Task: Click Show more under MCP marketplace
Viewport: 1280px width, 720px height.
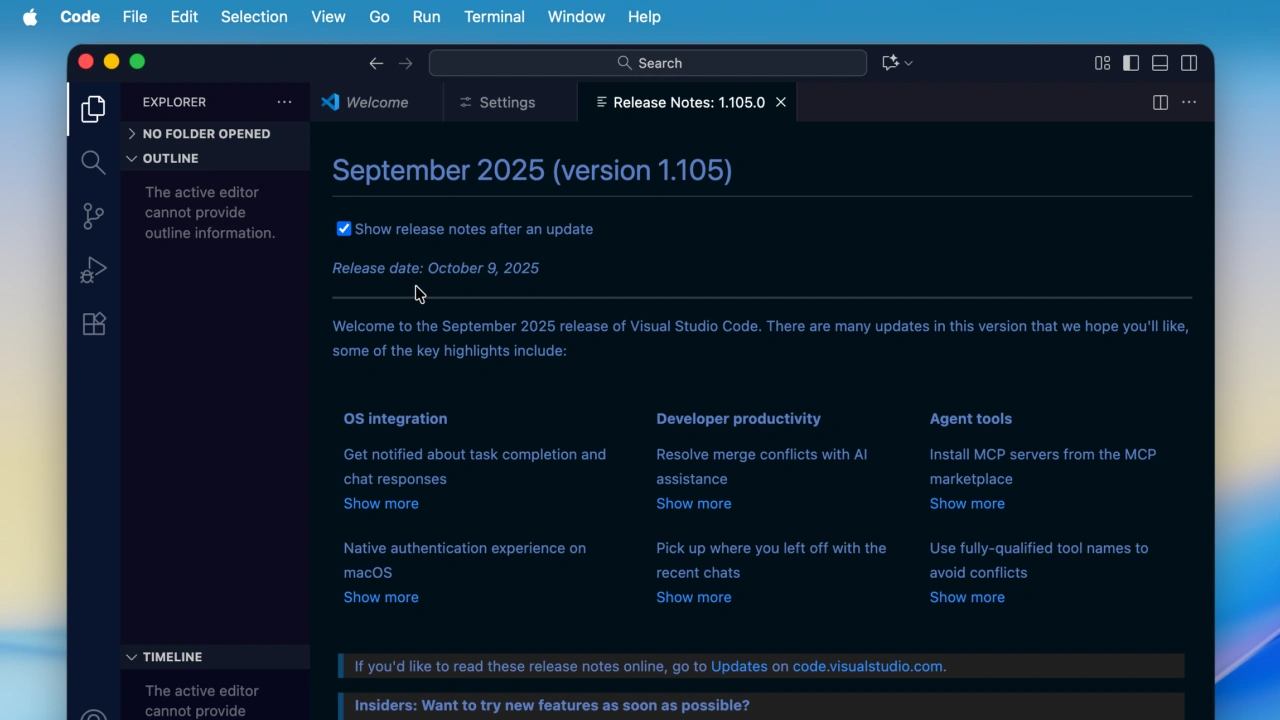Action: pyautogui.click(x=967, y=503)
